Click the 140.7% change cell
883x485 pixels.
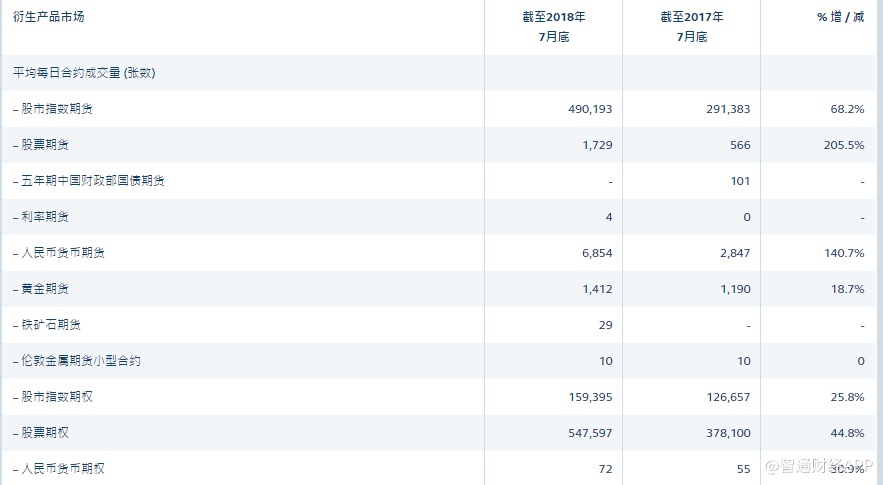click(842, 253)
